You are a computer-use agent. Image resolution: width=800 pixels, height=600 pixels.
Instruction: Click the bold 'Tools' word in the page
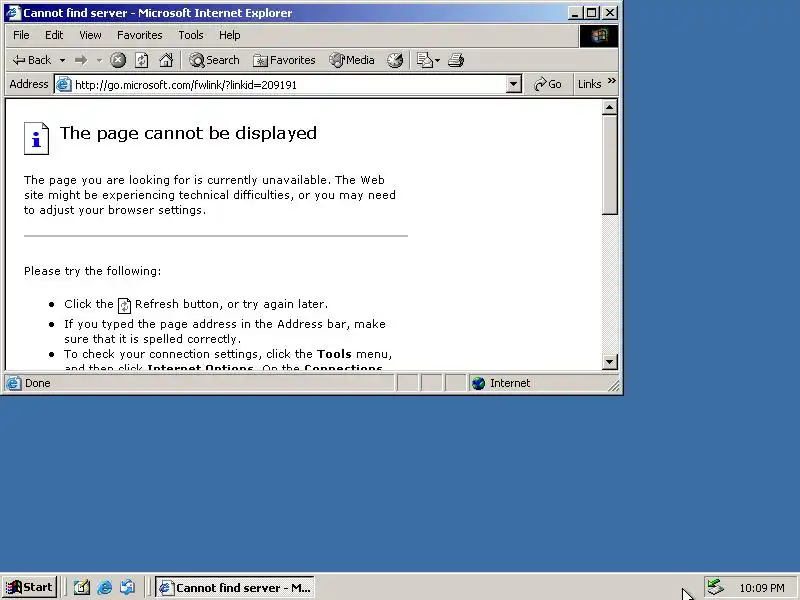pyautogui.click(x=334, y=354)
